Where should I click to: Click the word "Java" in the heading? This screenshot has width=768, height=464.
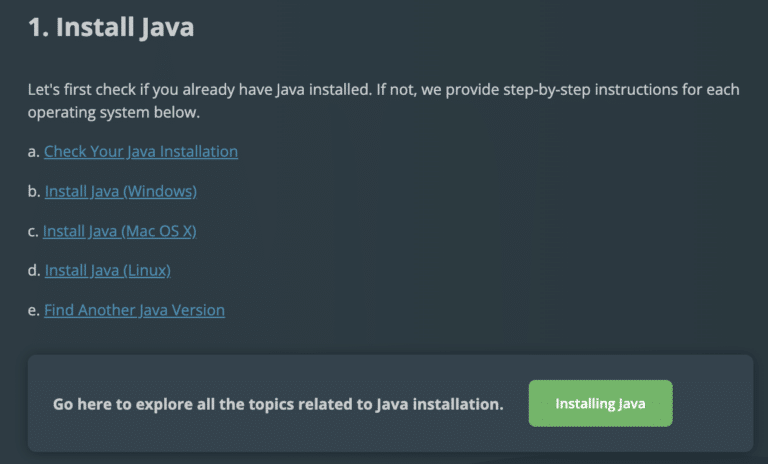(x=166, y=27)
